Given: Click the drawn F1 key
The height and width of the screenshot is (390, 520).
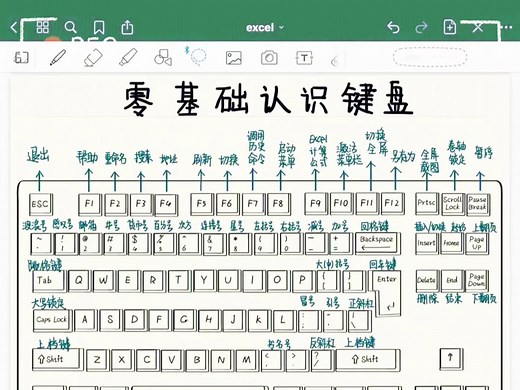Looking at the screenshot, I should pos(89,204).
